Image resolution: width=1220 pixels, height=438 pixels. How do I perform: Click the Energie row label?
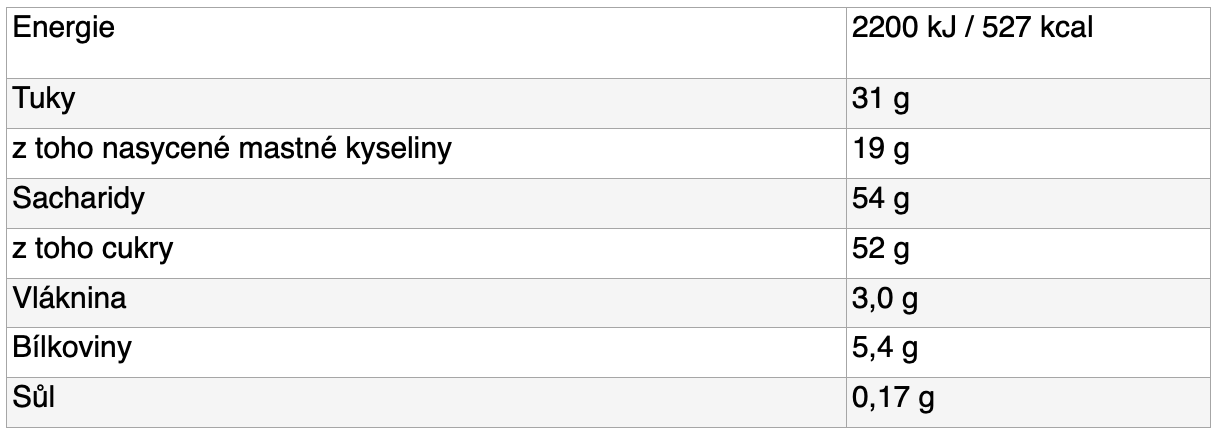pos(62,30)
